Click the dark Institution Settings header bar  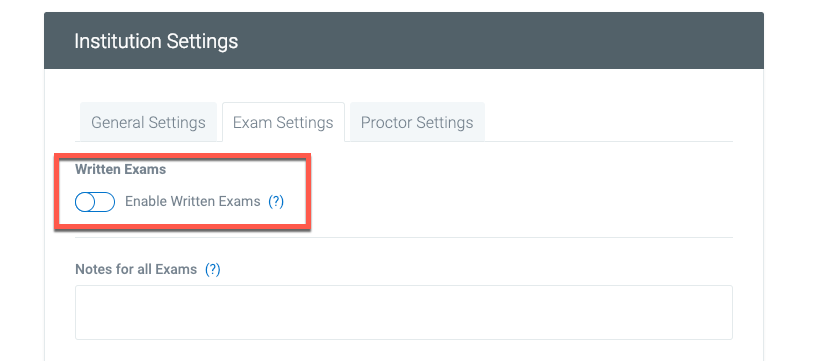click(404, 41)
